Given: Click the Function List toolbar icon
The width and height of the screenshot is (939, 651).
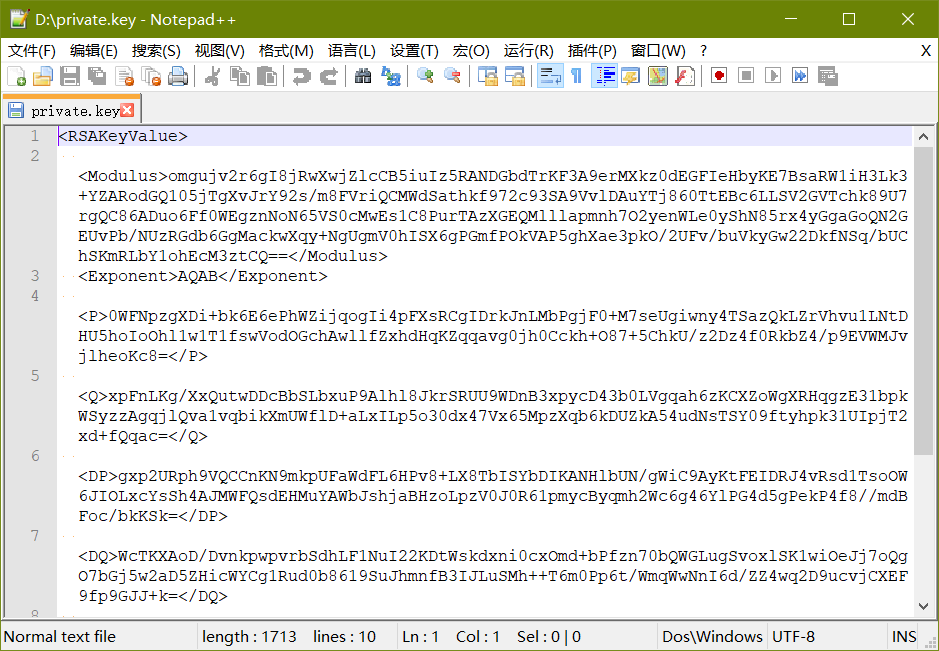Looking at the screenshot, I should click(685, 76).
